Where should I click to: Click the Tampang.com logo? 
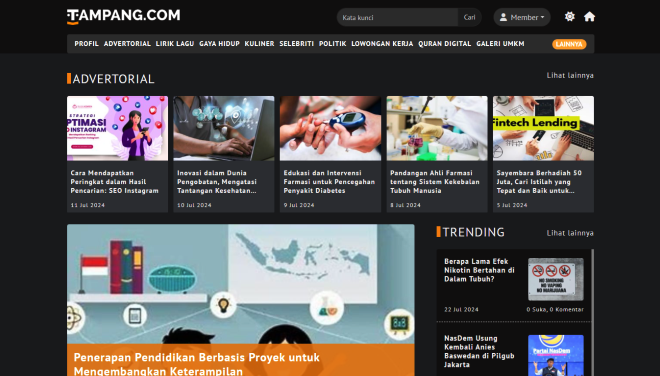click(x=123, y=16)
